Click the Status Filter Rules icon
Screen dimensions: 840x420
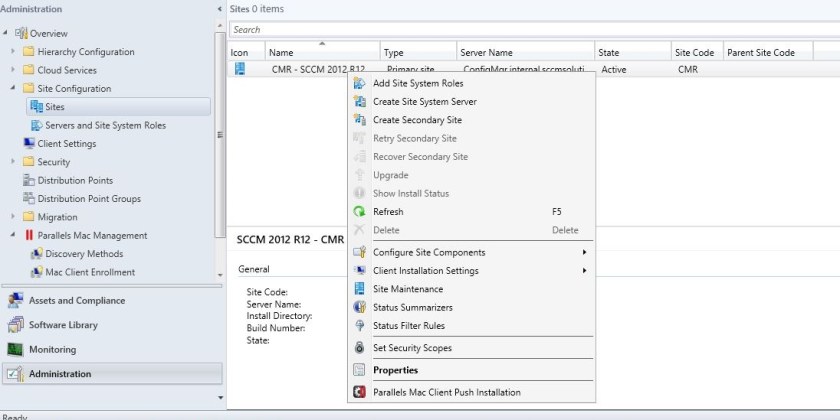click(360, 326)
